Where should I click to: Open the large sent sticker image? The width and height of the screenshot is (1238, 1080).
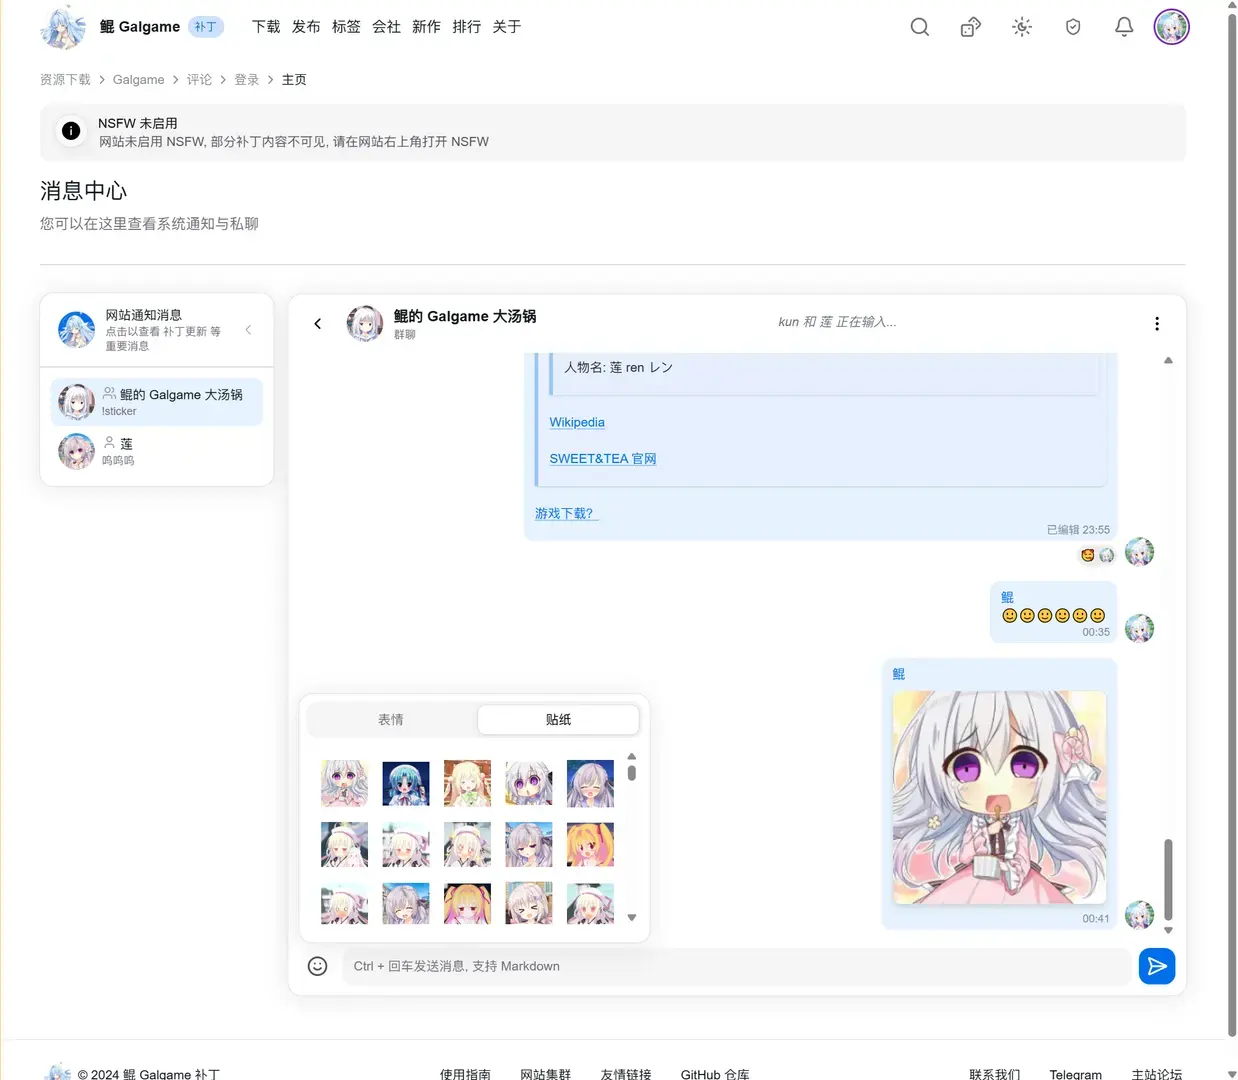[999, 797]
